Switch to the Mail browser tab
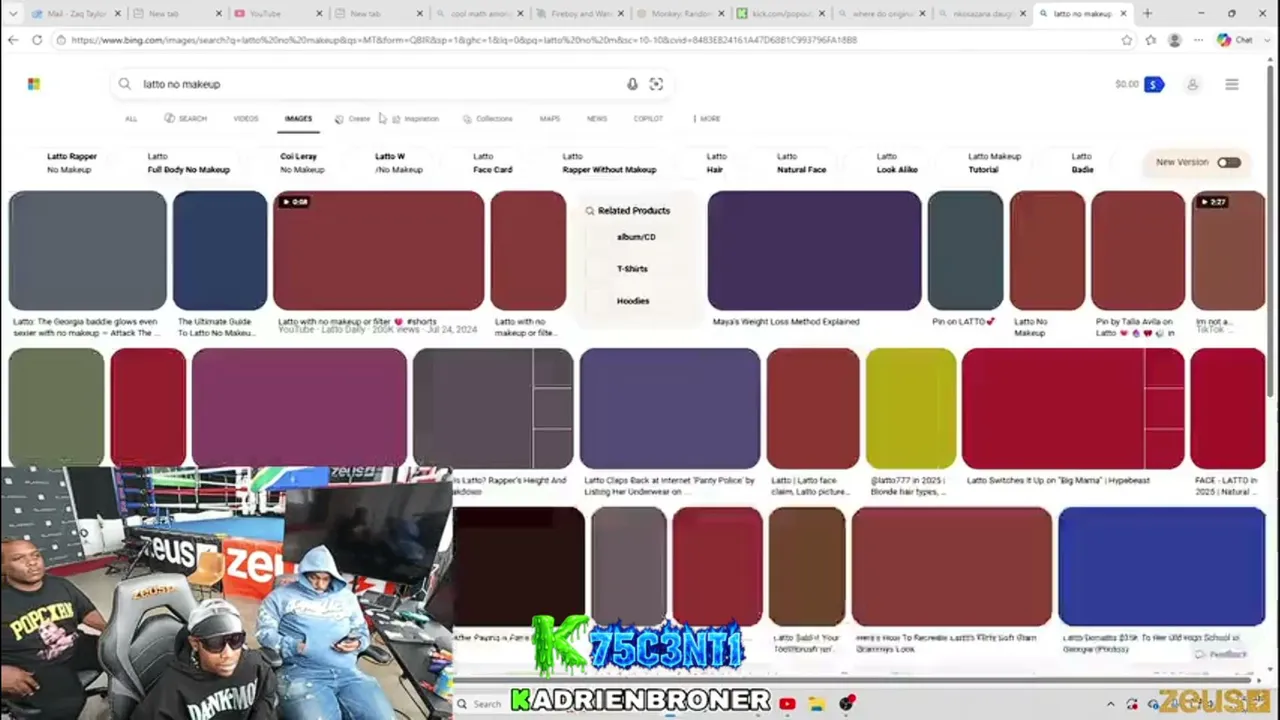 [x=76, y=14]
